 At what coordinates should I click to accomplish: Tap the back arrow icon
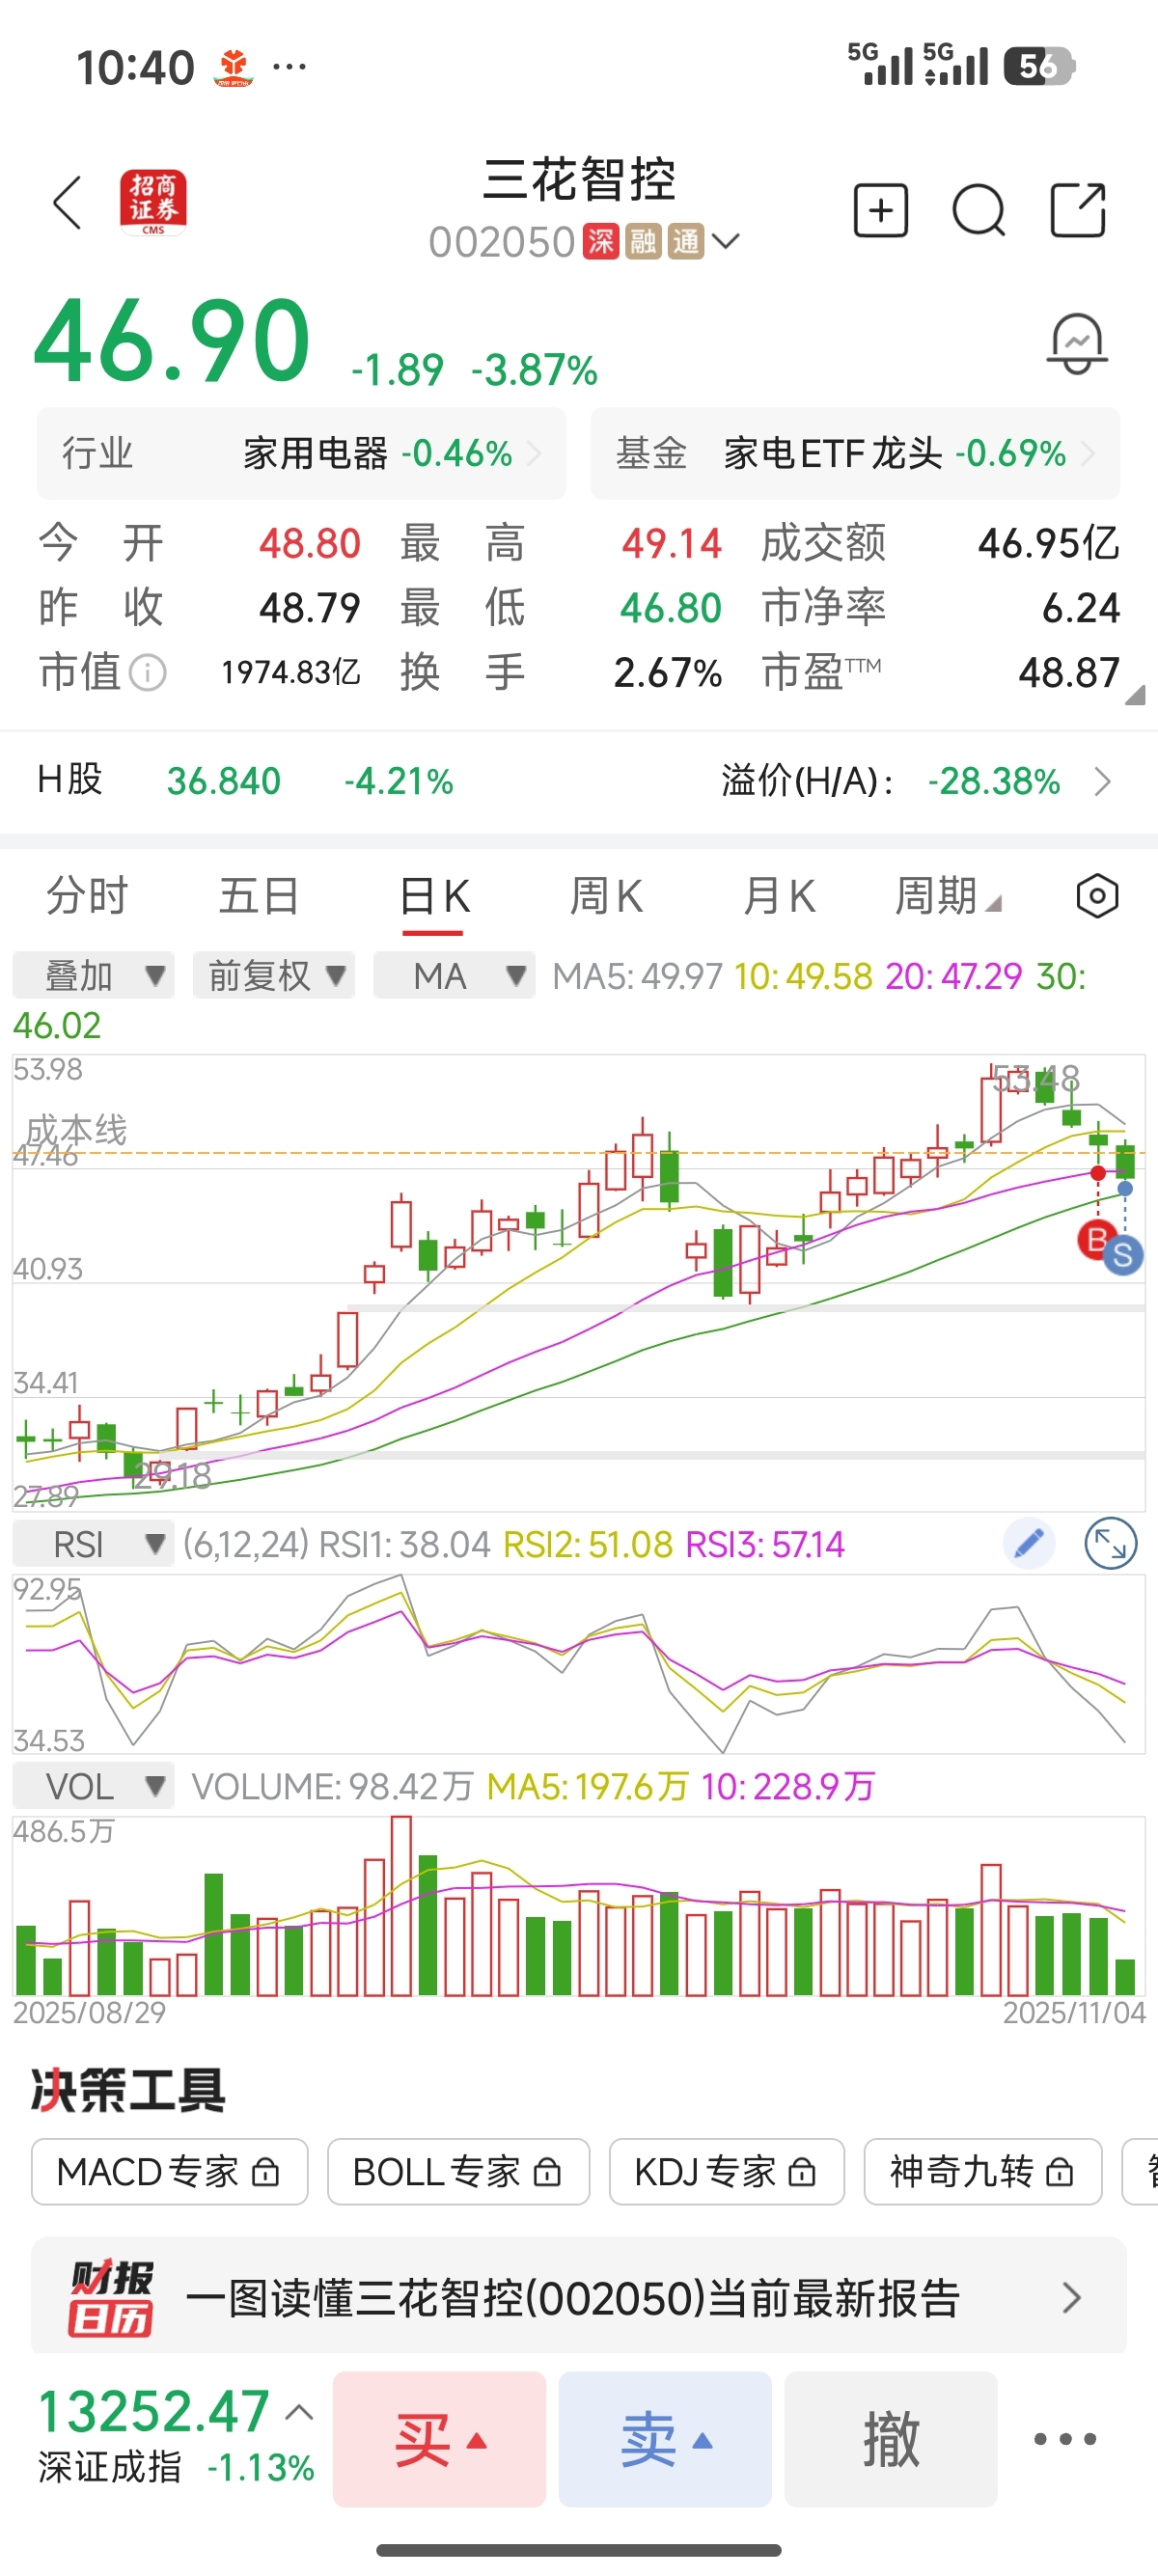(x=67, y=203)
